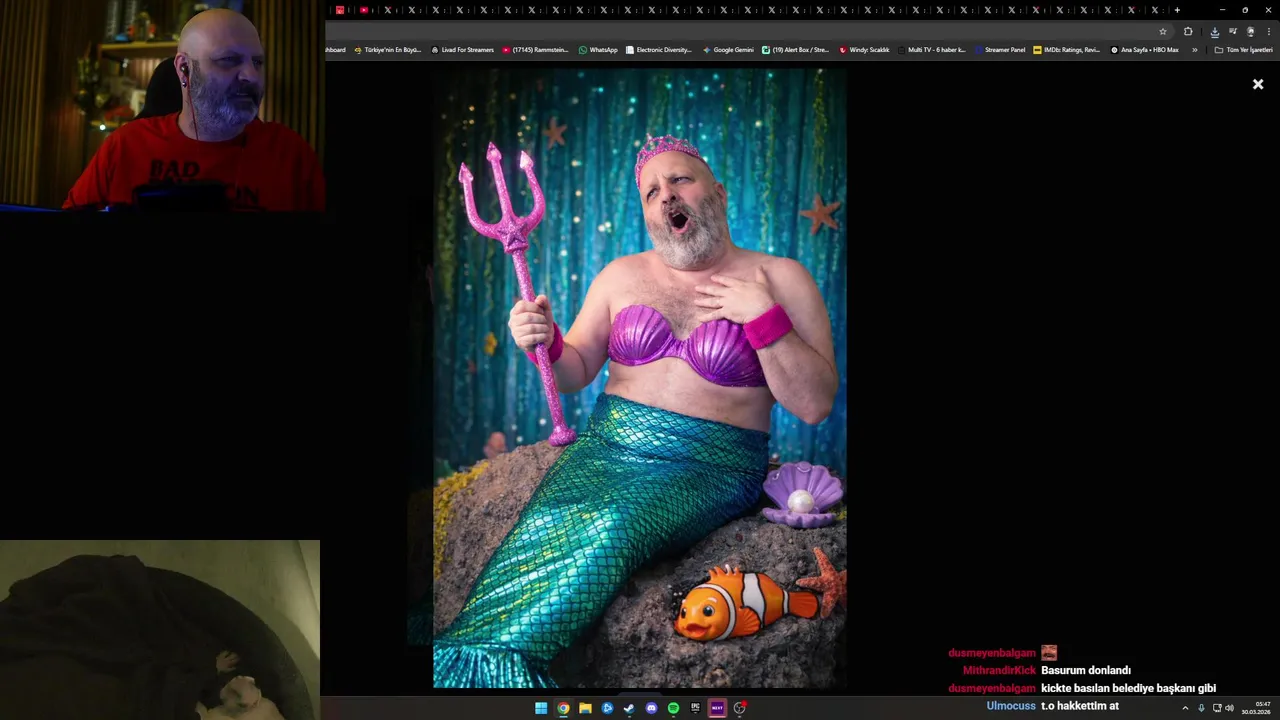Image resolution: width=1280 pixels, height=720 pixels.
Task: Click the emote in dusmeyenbalgam's message
Action: tap(1049, 653)
